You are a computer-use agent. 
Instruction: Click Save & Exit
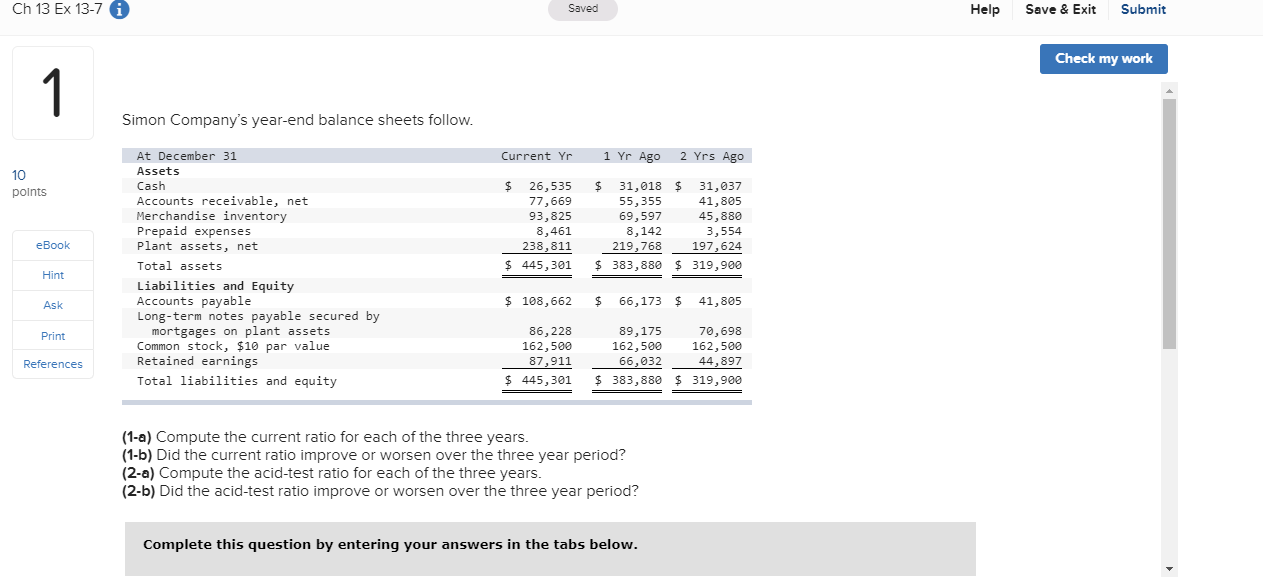pos(1060,9)
